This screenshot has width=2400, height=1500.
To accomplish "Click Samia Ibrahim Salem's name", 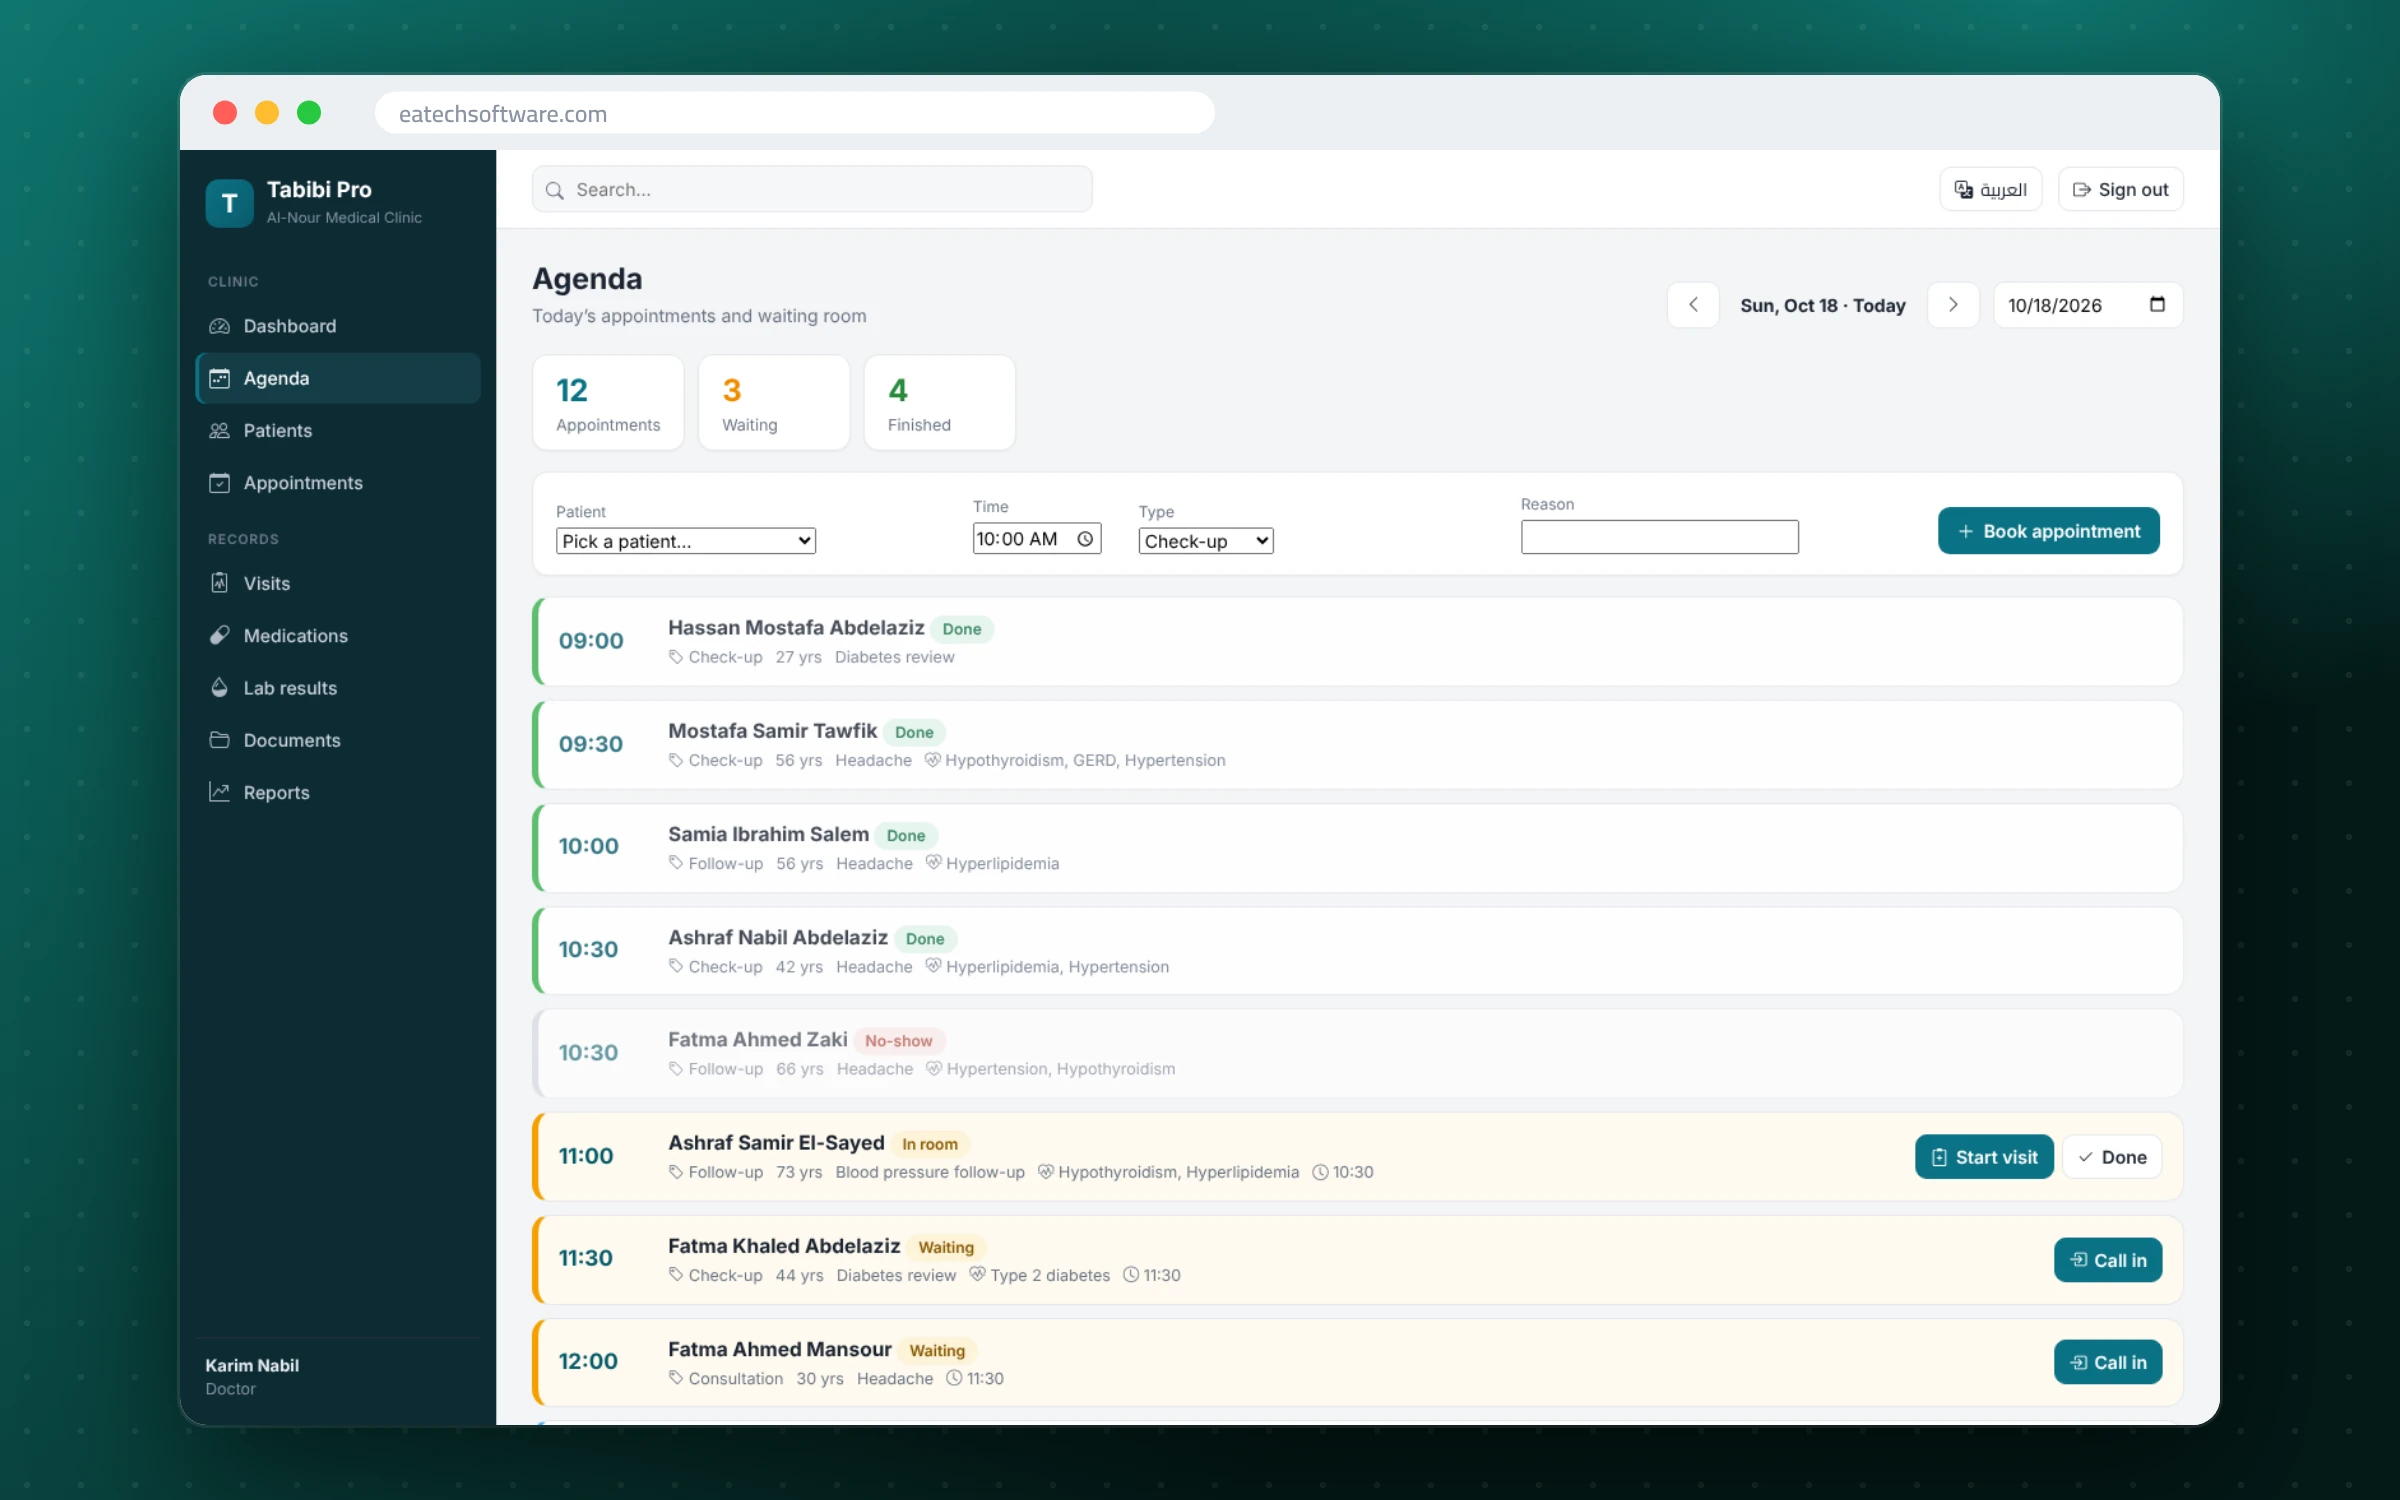I will coord(768,834).
